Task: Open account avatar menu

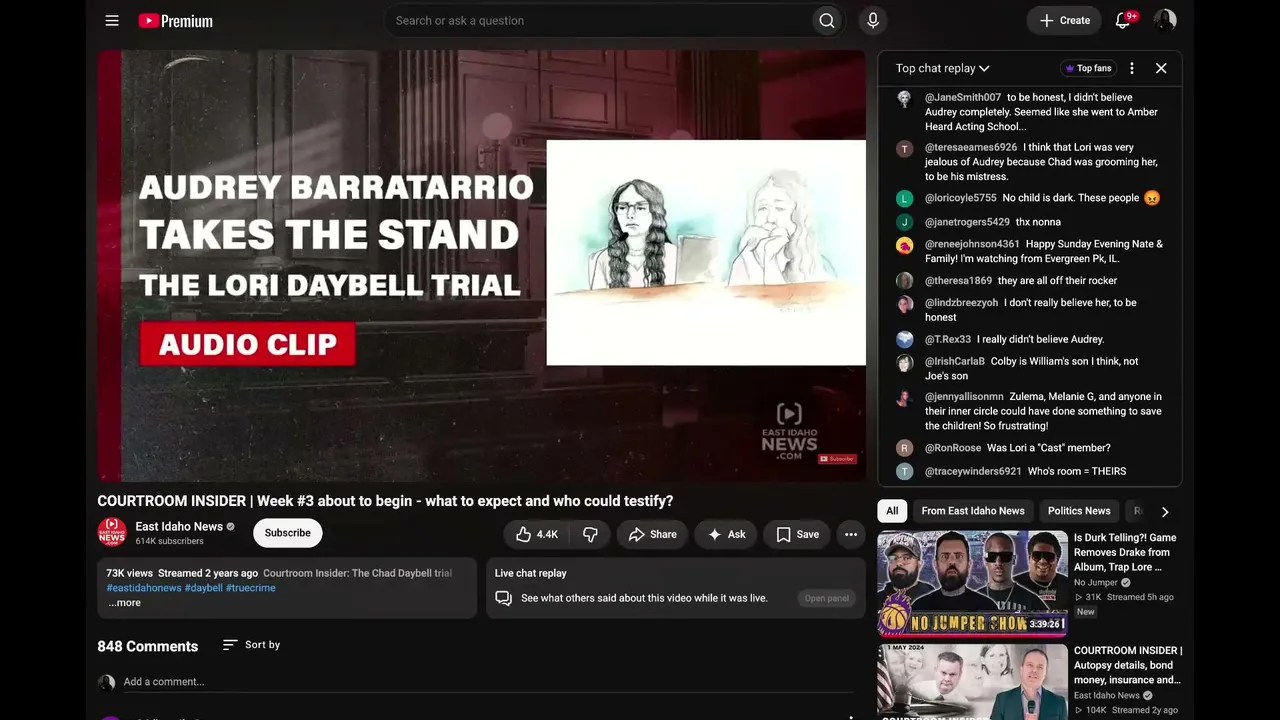Action: point(1165,20)
